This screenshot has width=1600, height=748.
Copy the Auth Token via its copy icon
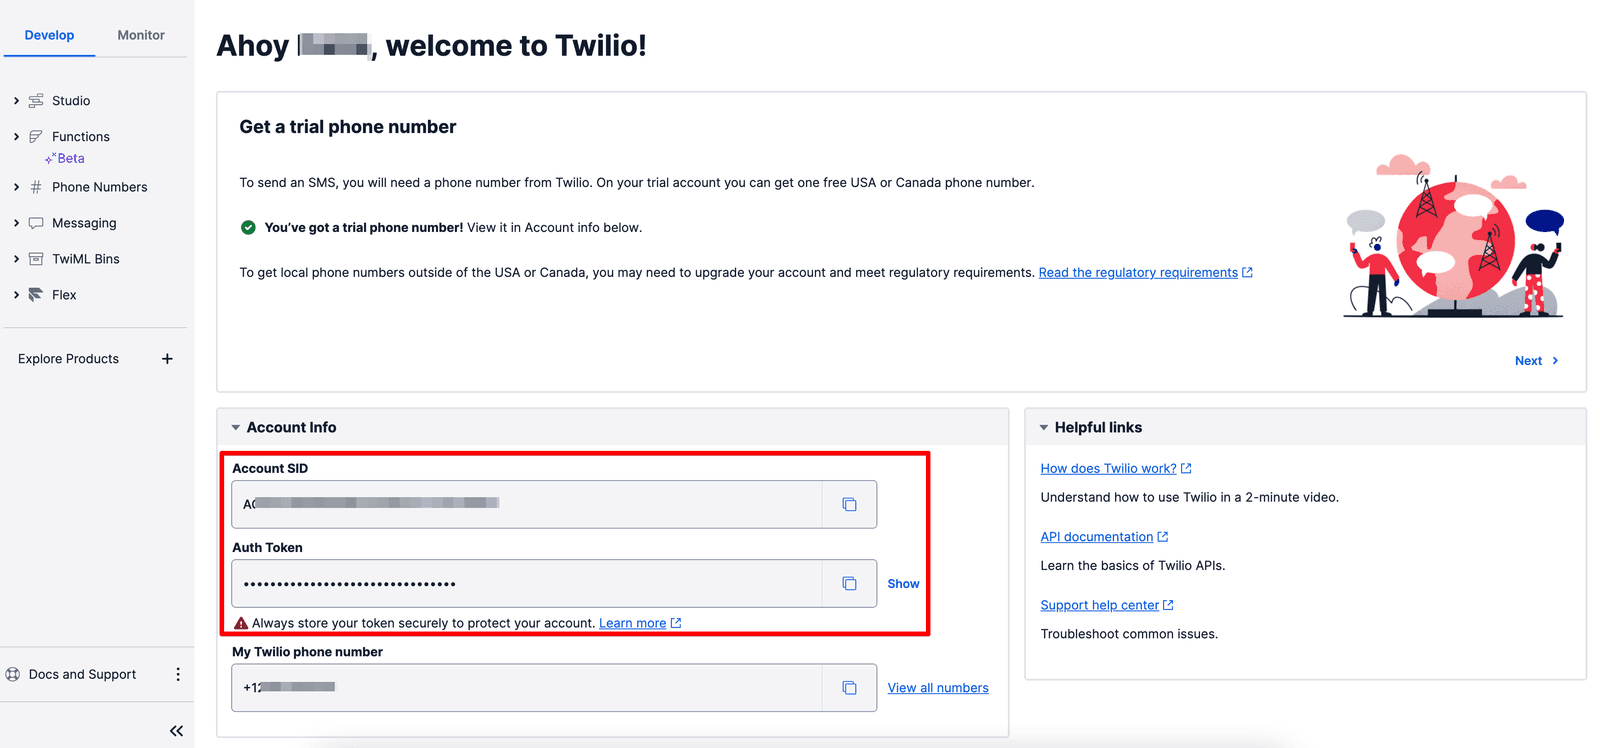[849, 583]
